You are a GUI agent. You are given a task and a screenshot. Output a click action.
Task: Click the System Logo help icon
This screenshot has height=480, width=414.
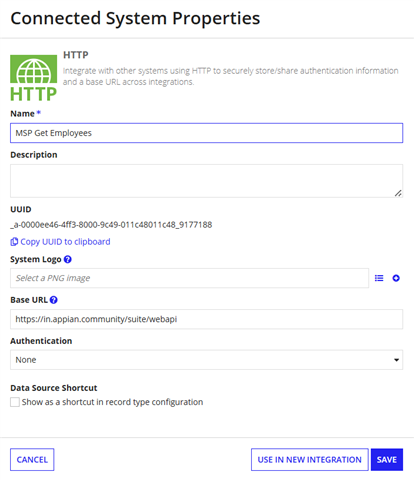tap(68, 259)
